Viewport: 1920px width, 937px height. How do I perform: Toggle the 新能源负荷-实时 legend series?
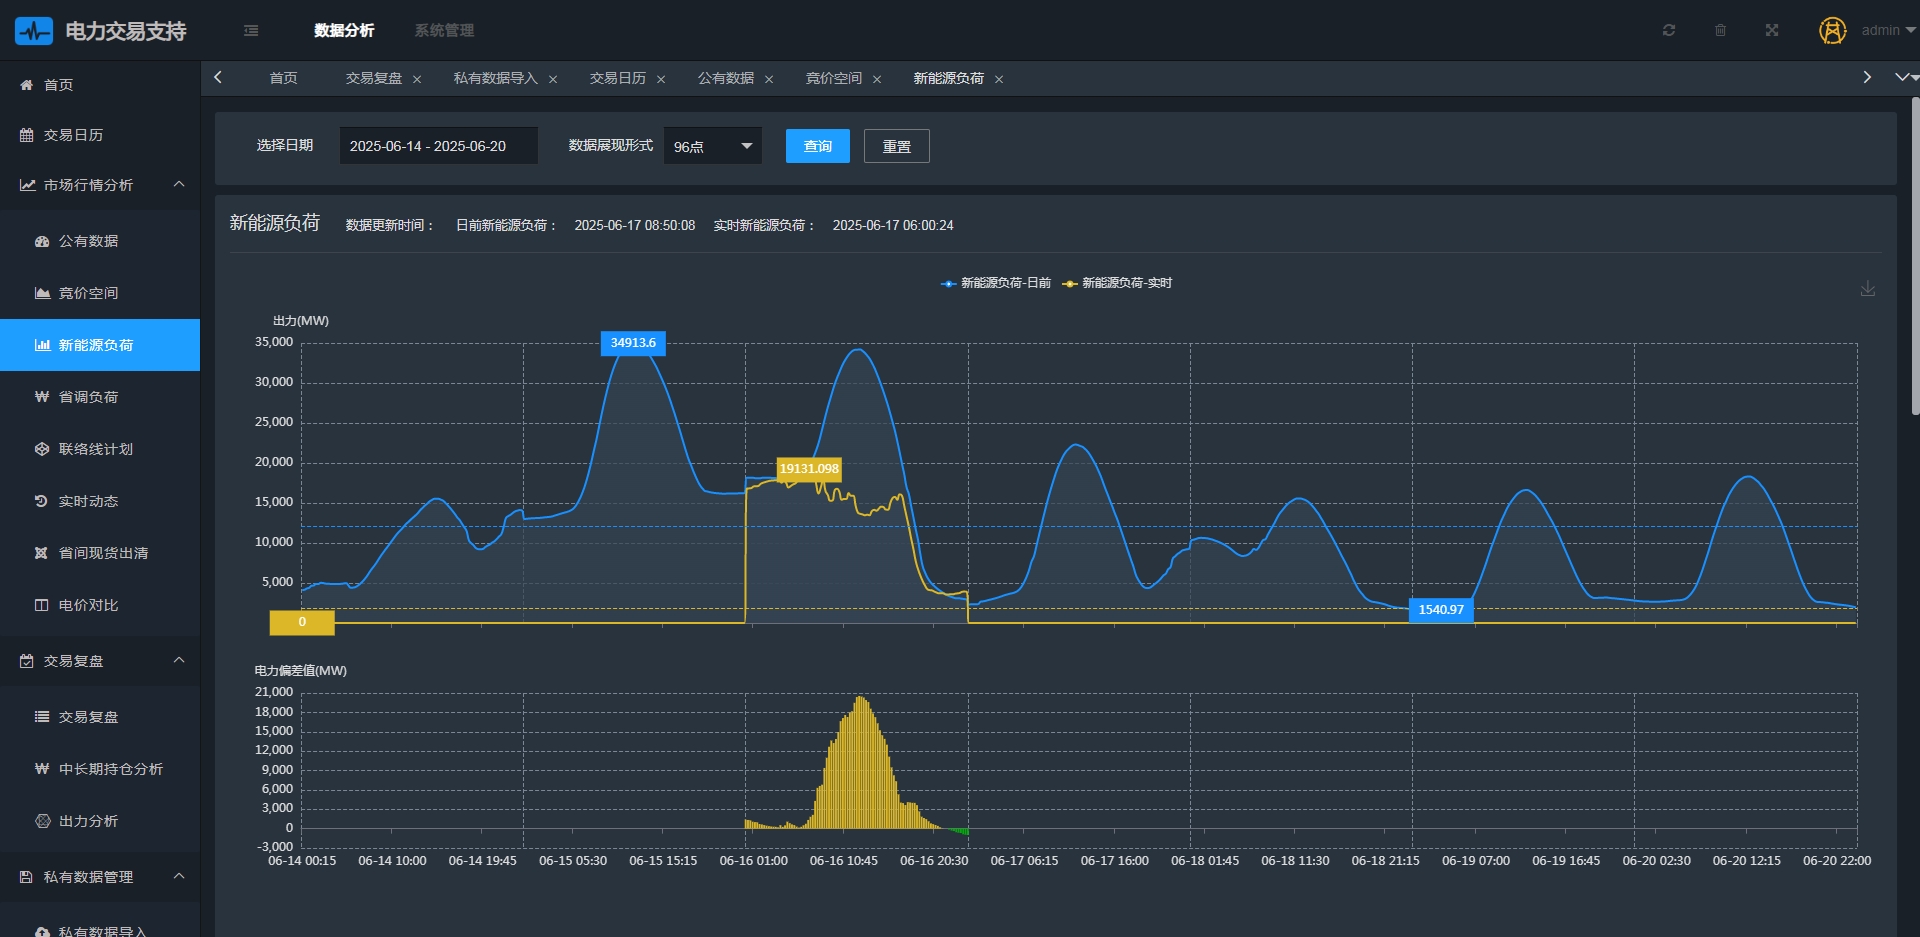(x=1117, y=283)
